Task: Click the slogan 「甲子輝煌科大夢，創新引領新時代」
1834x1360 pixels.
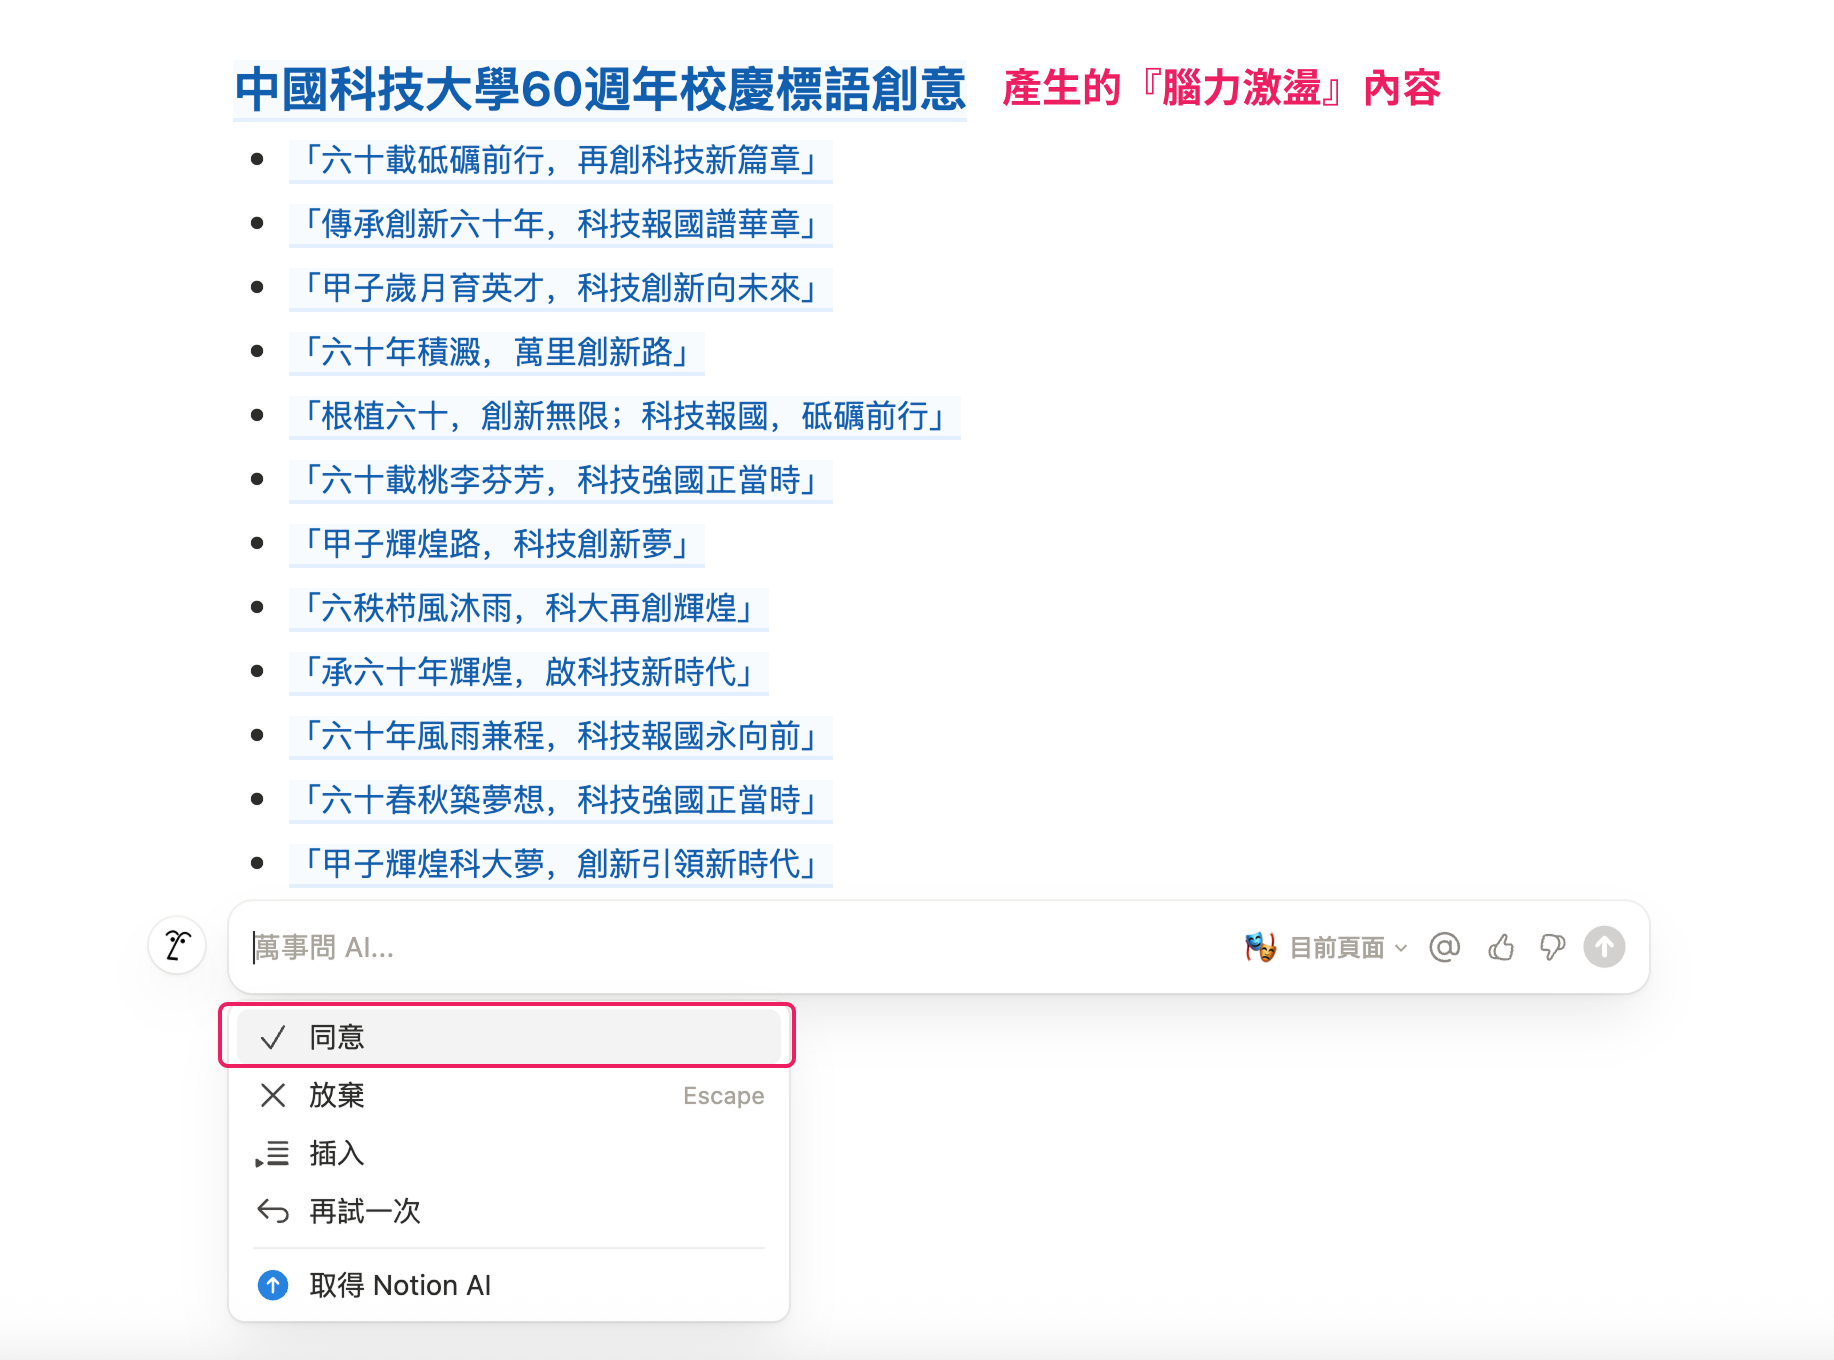Action: click(560, 864)
